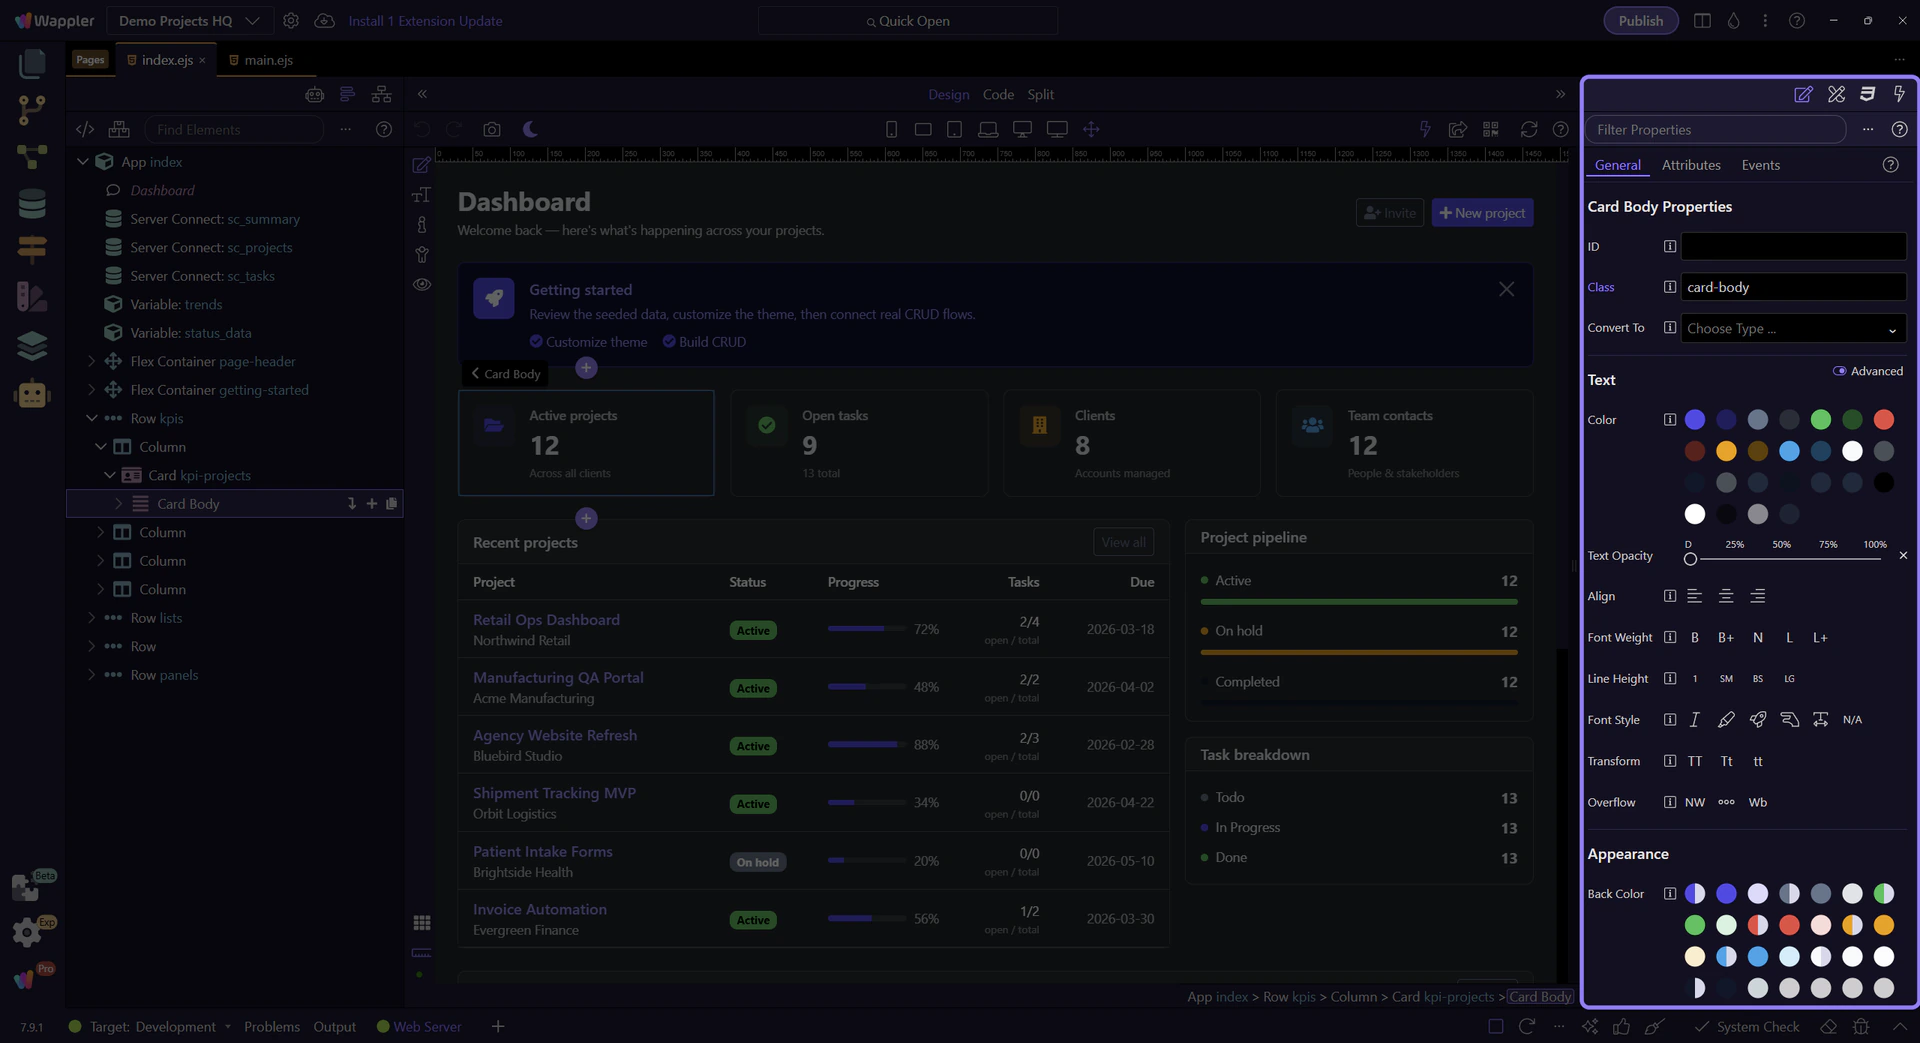
Task: Click the New project button
Action: (x=1481, y=213)
